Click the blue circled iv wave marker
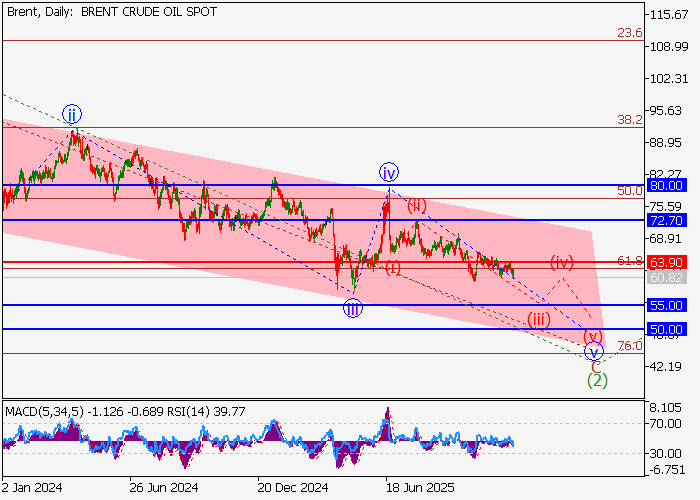700x500 pixels. [x=389, y=172]
